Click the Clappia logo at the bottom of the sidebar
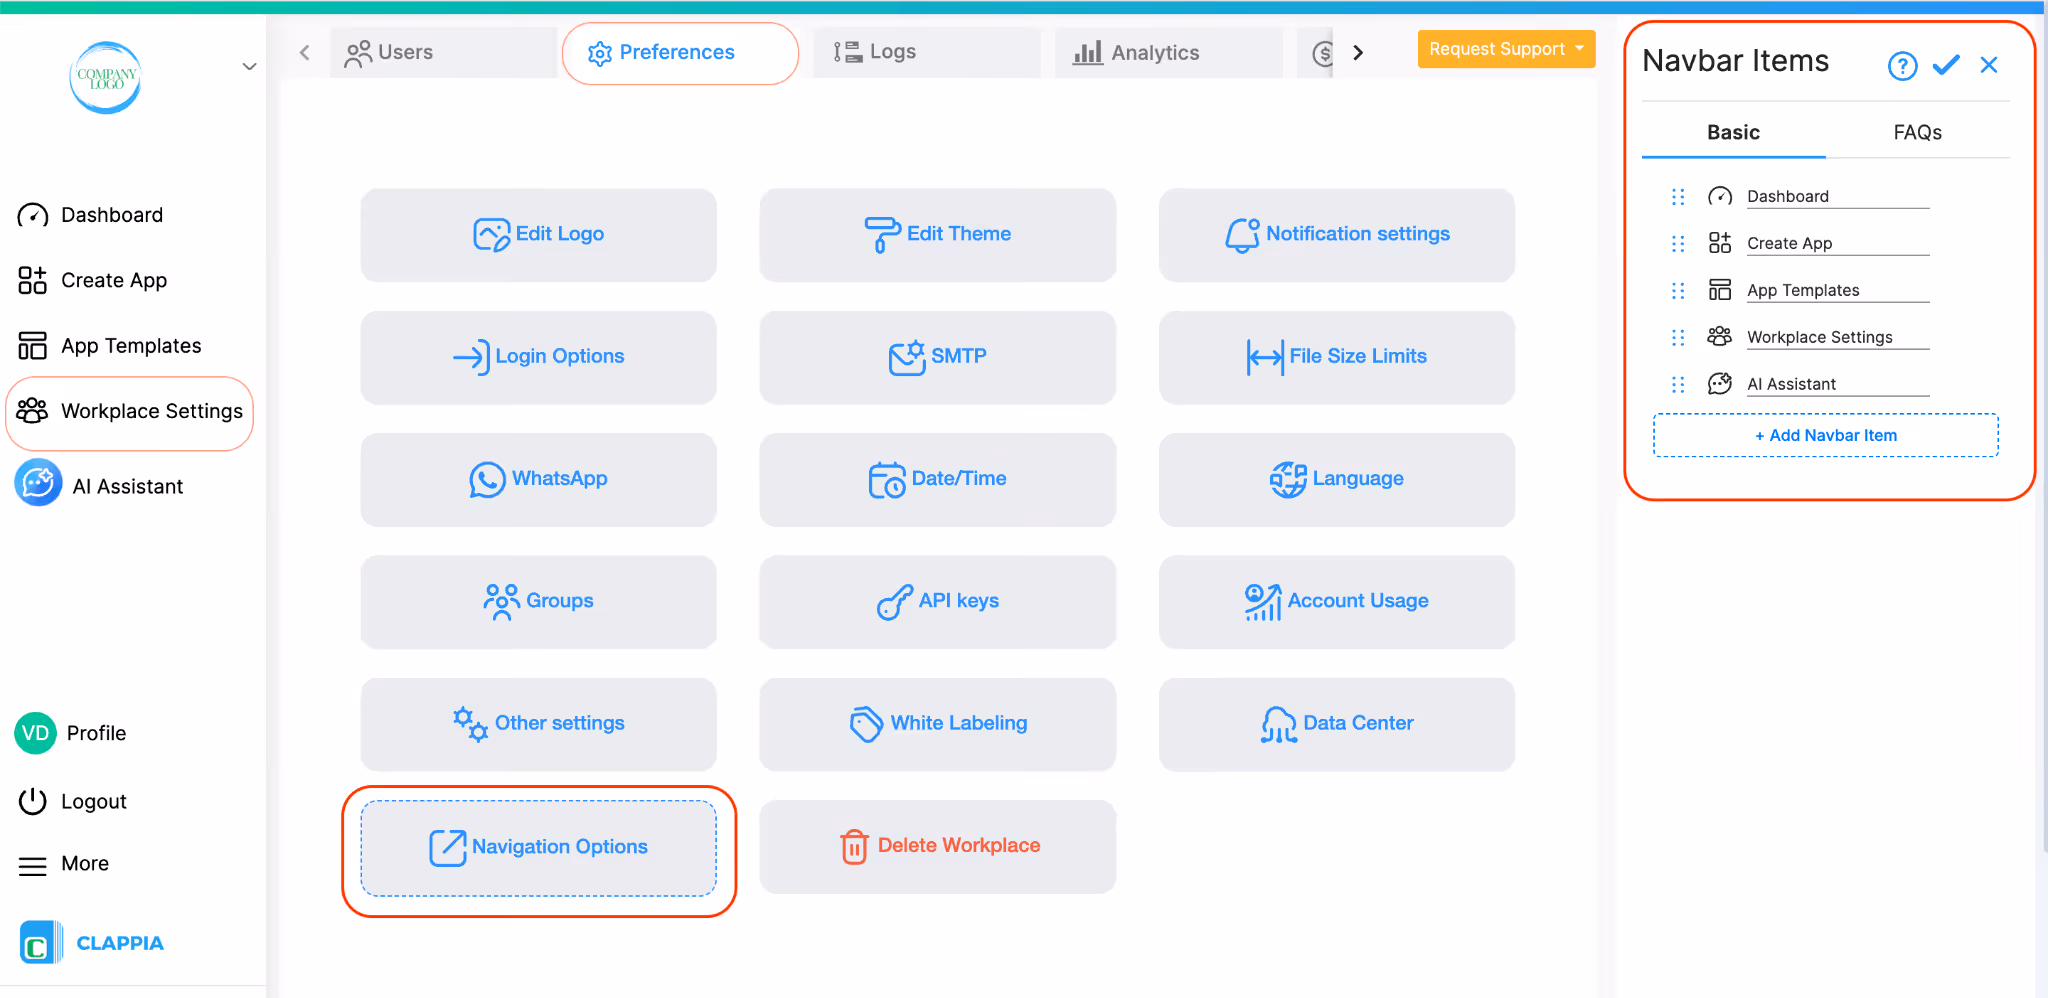Viewport: 2048px width, 998px height. 92,943
